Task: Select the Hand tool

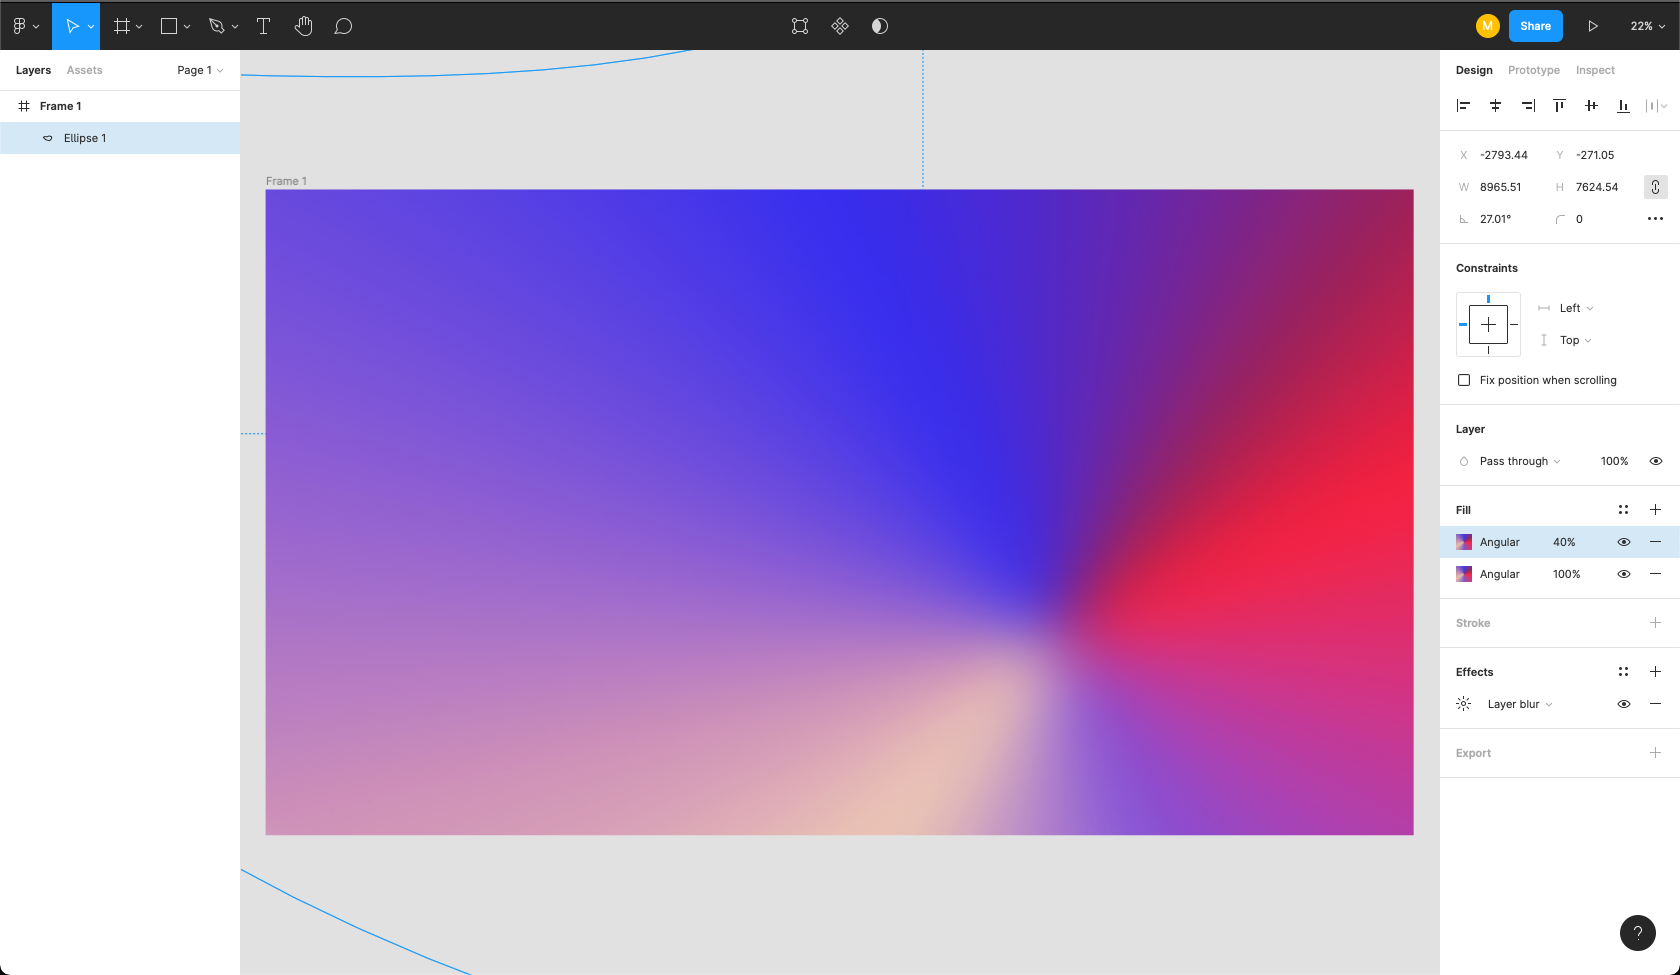Action: click(304, 26)
